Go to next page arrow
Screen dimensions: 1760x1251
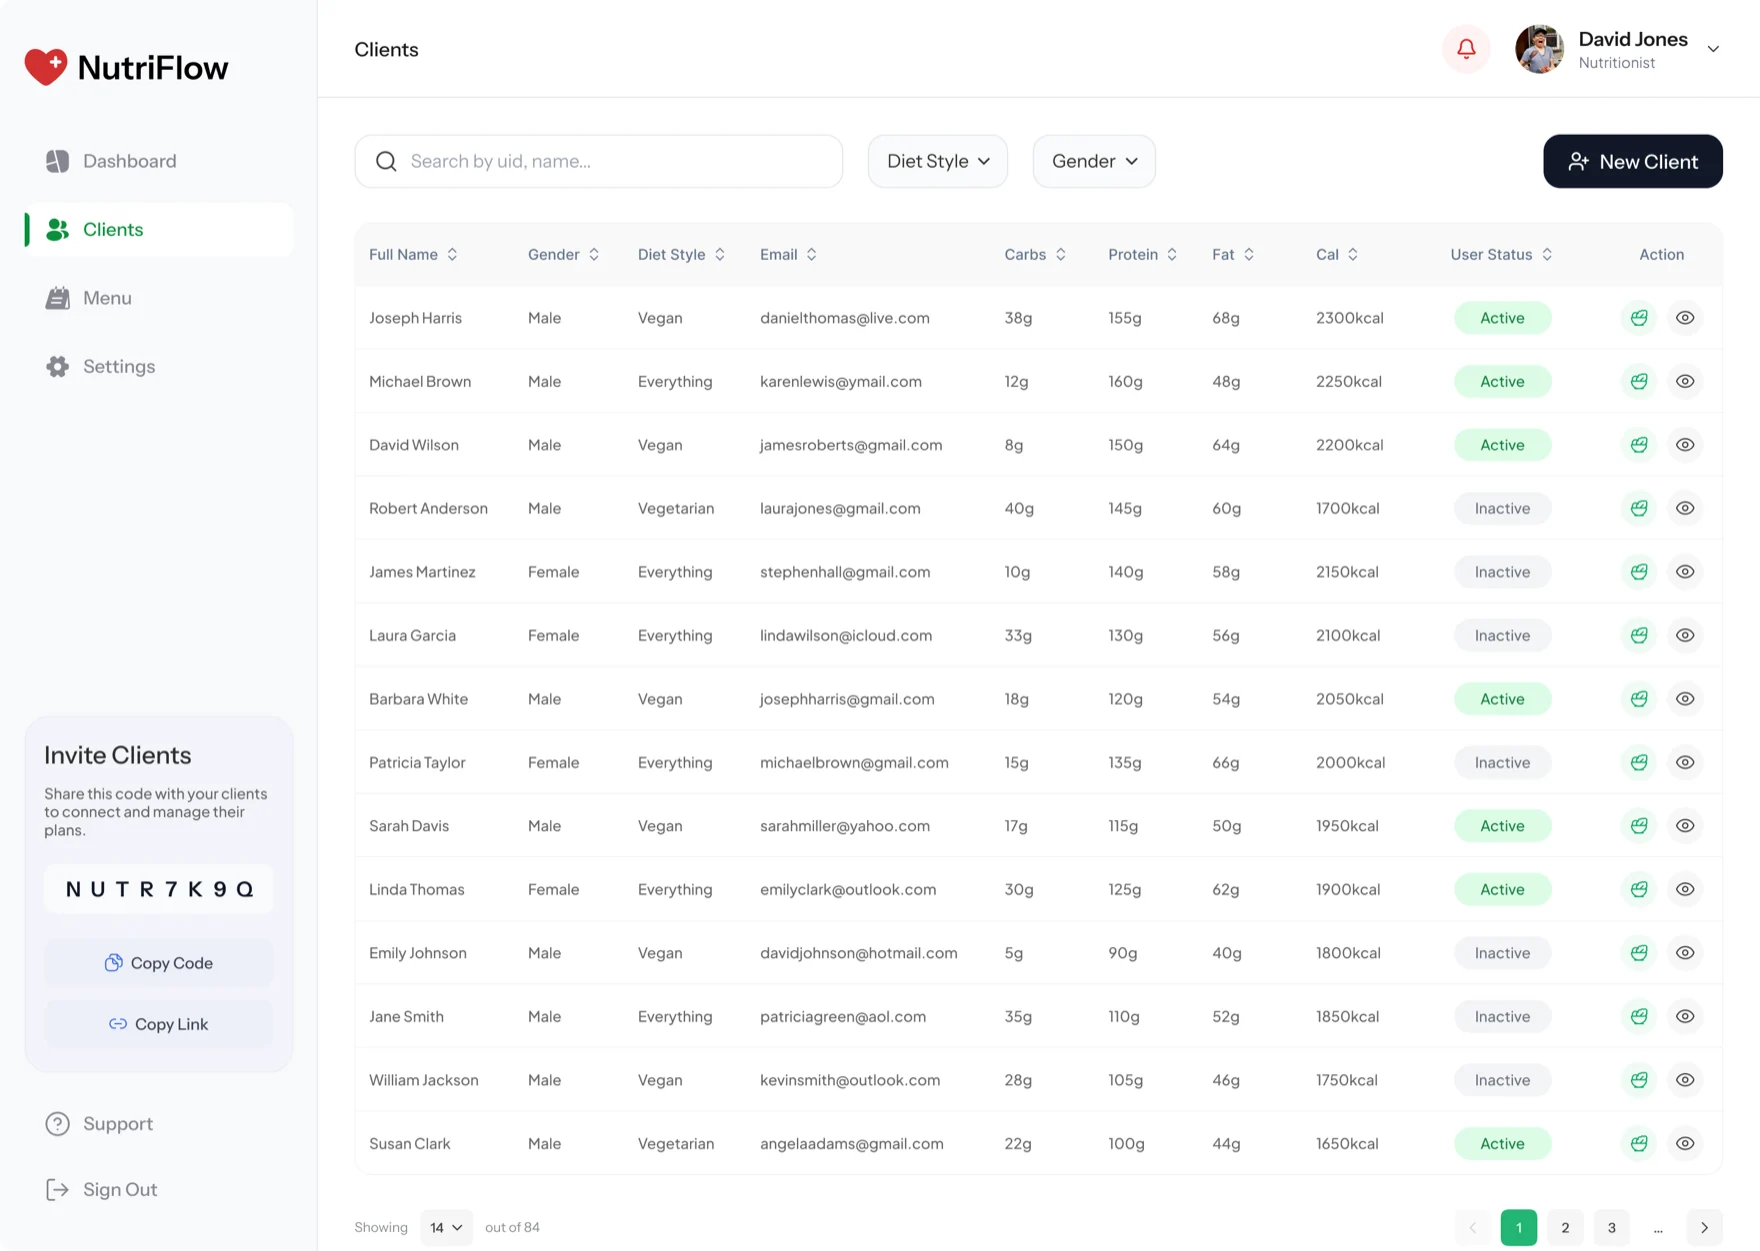pyautogui.click(x=1704, y=1228)
